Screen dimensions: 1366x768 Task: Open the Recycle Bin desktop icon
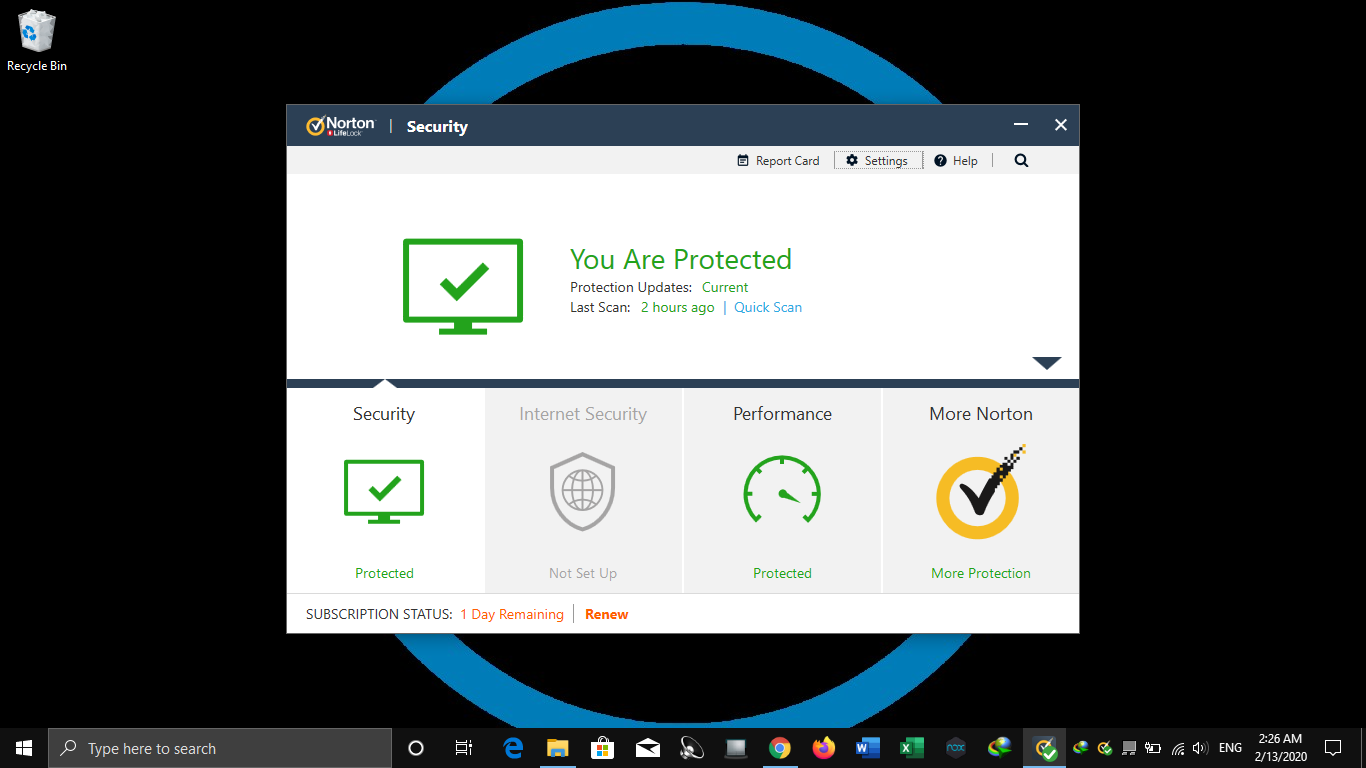pos(37,41)
